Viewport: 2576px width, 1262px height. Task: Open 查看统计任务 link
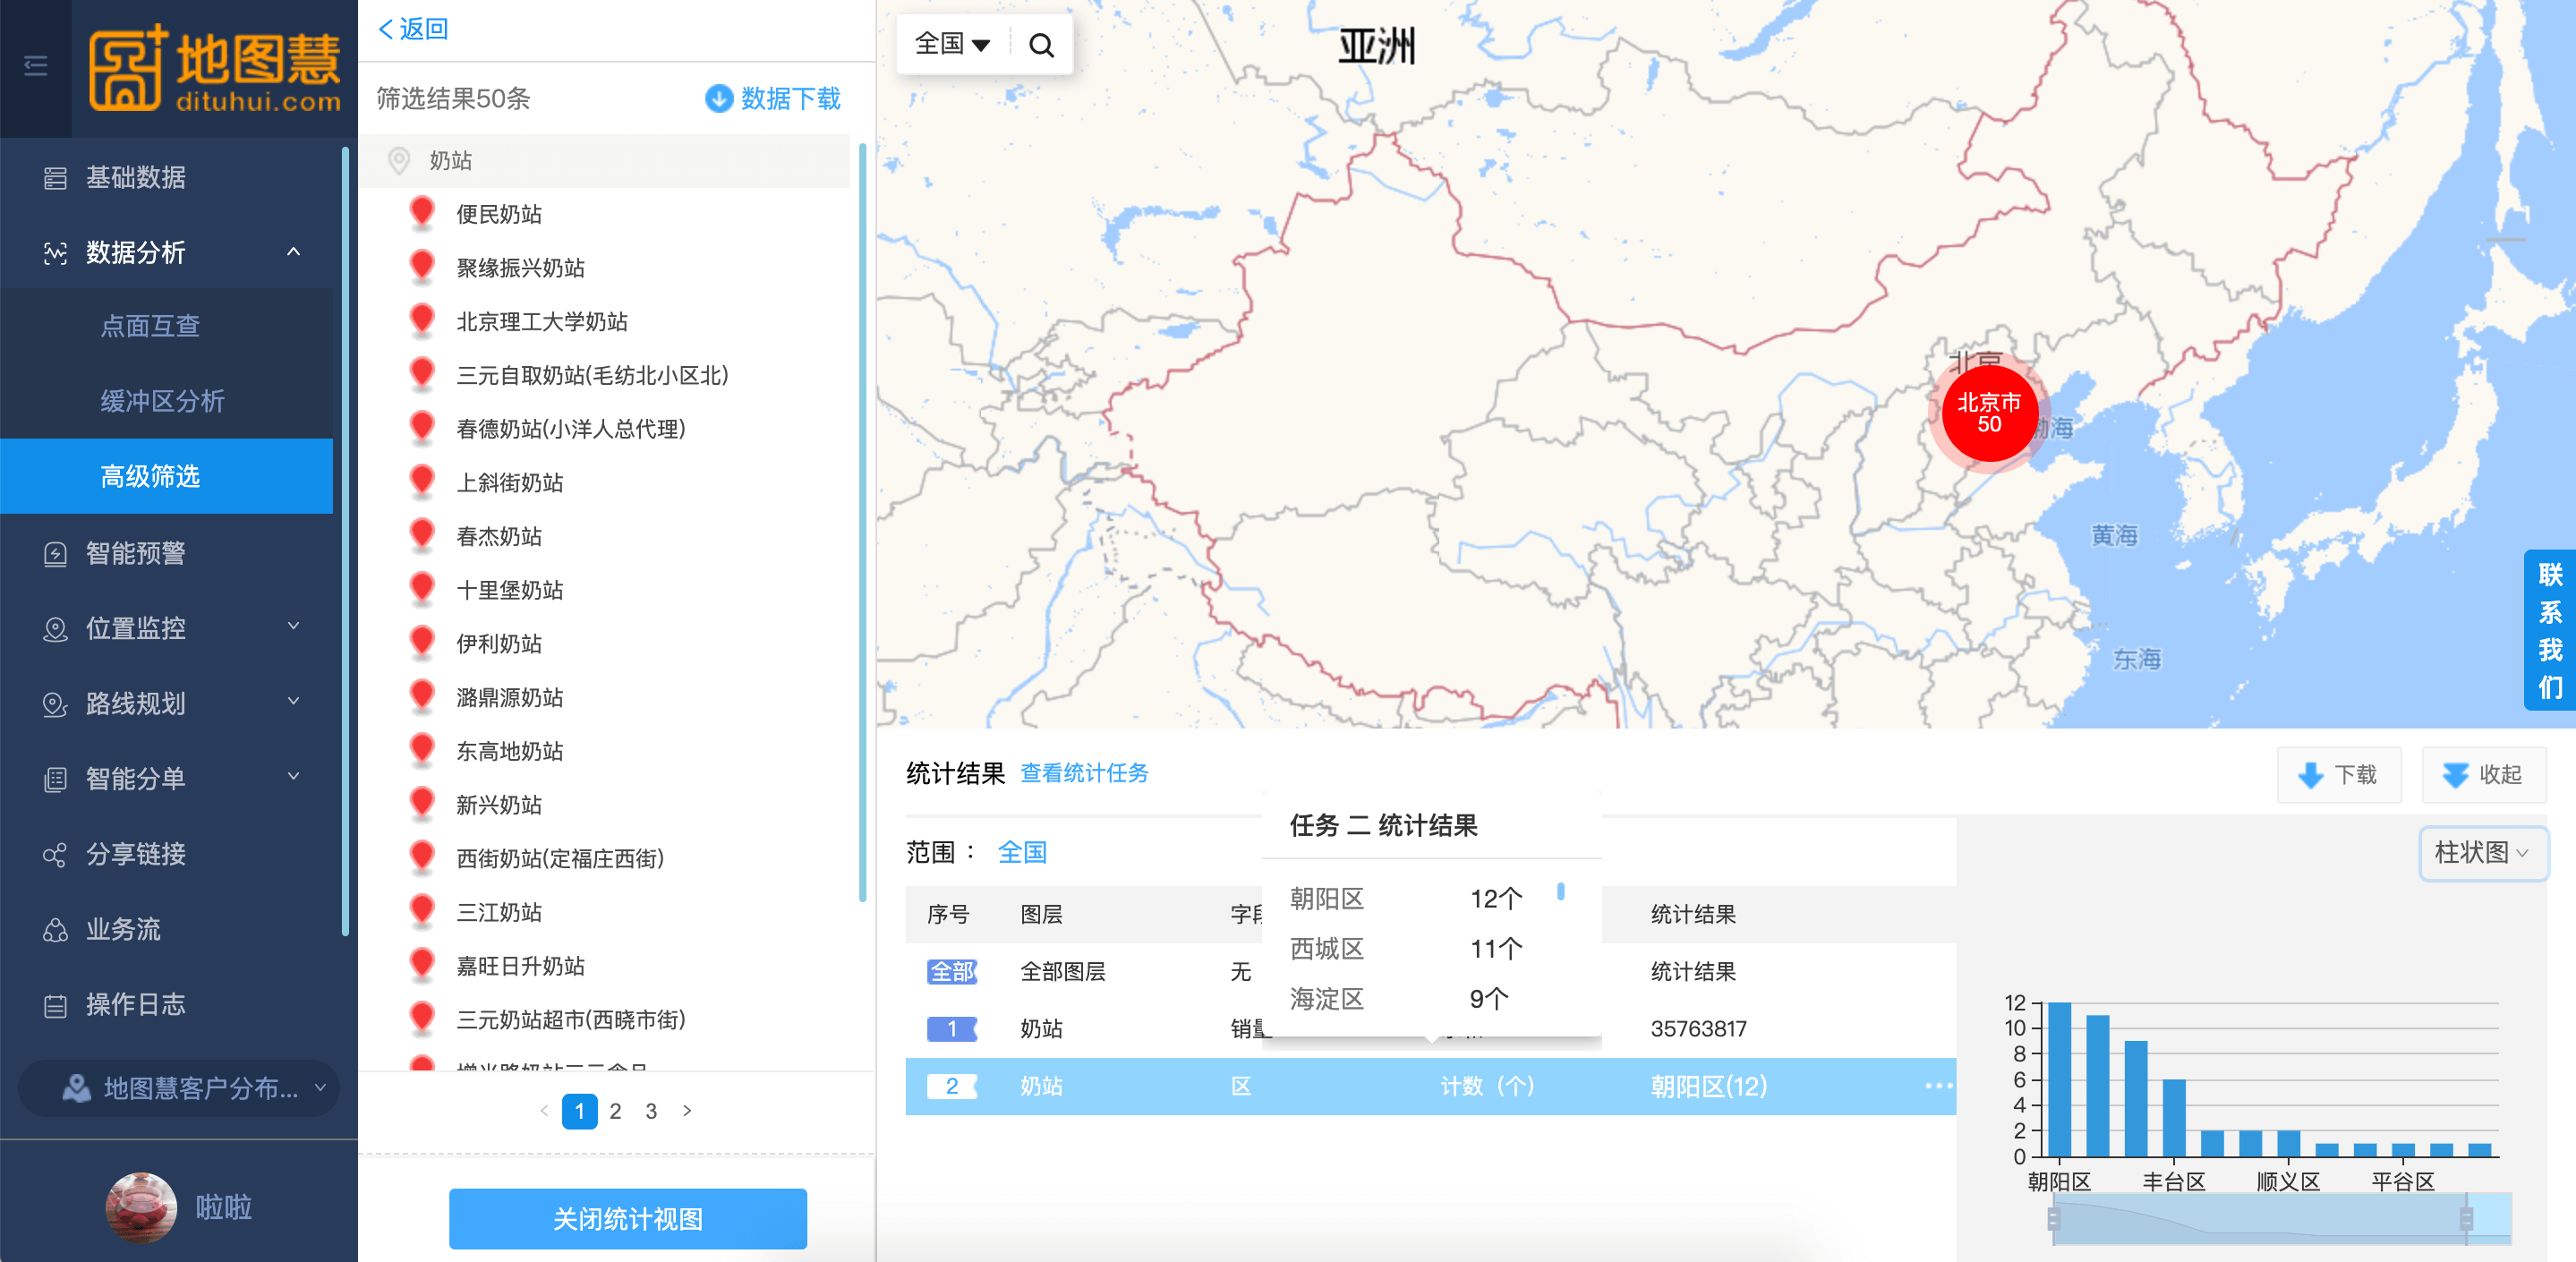(1084, 773)
